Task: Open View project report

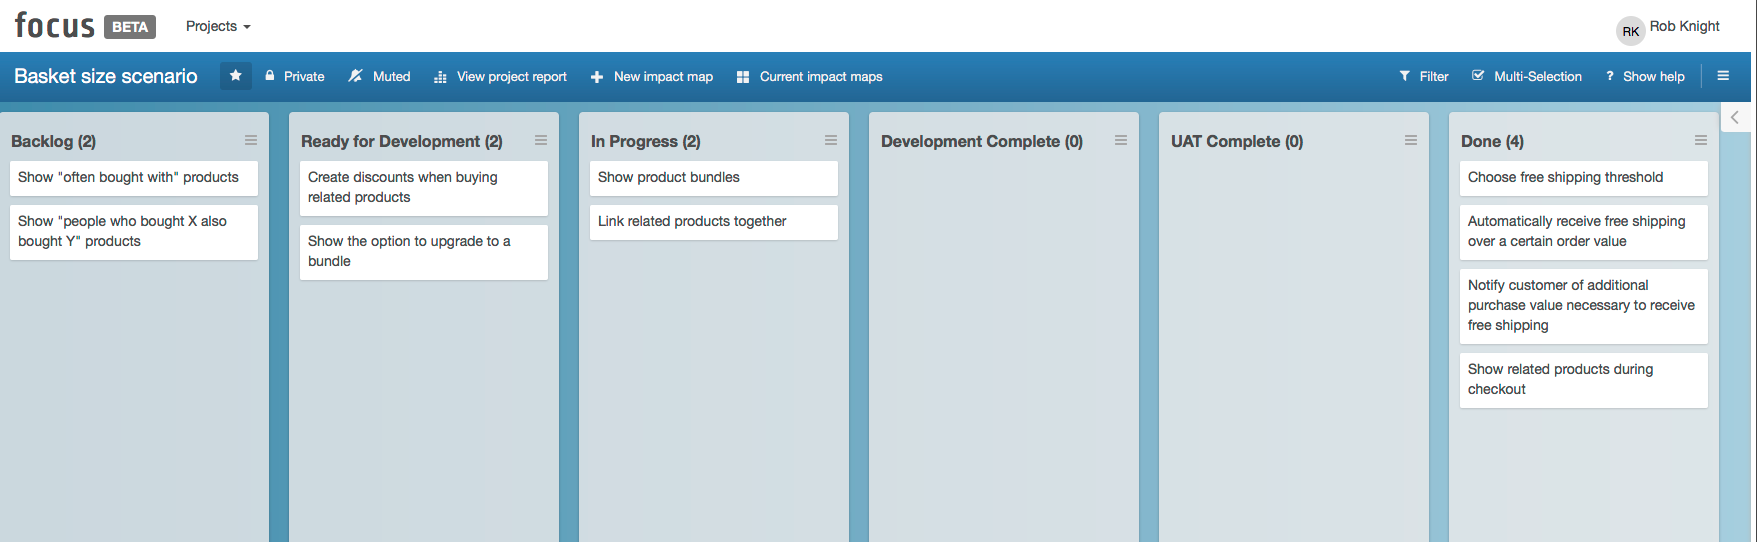Action: point(500,77)
